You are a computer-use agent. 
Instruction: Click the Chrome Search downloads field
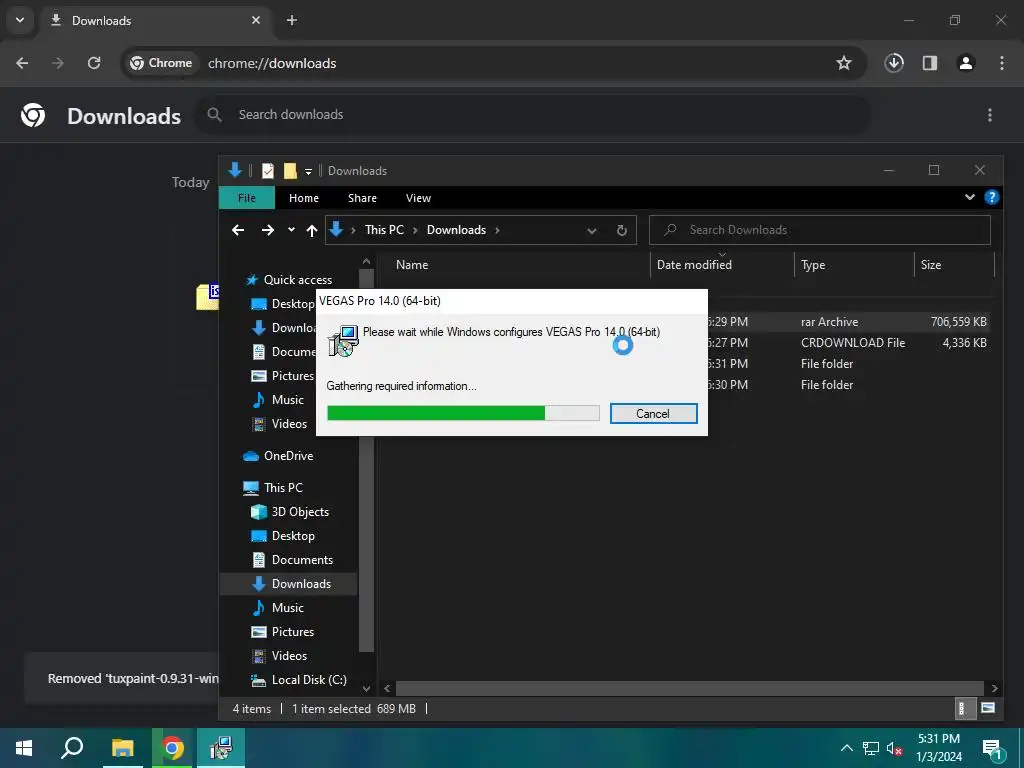[533, 115]
